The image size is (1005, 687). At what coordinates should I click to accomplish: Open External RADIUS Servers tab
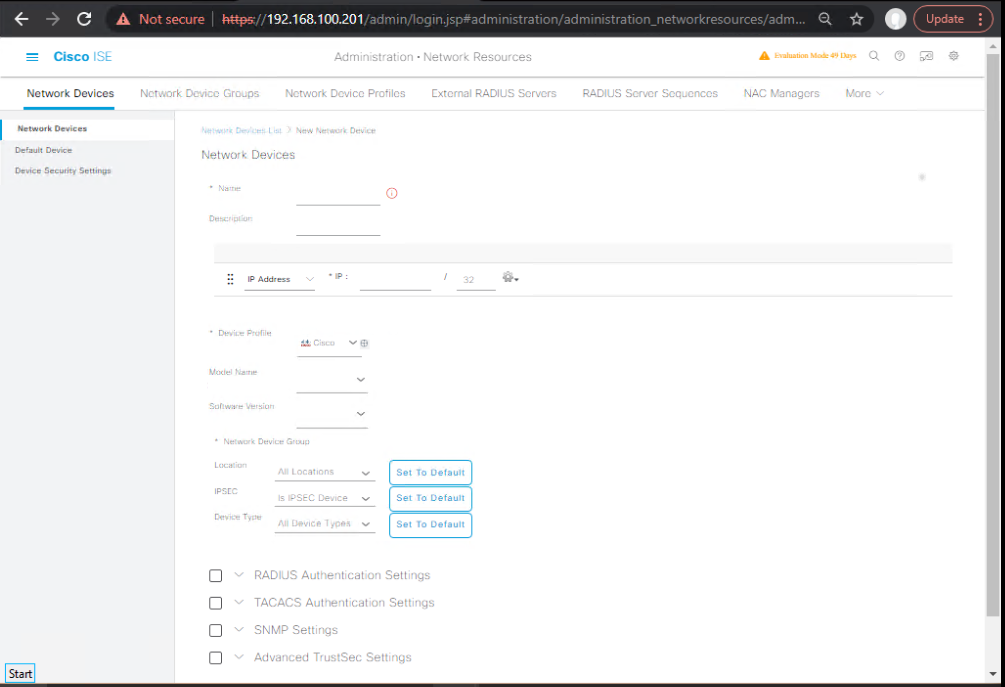click(494, 94)
